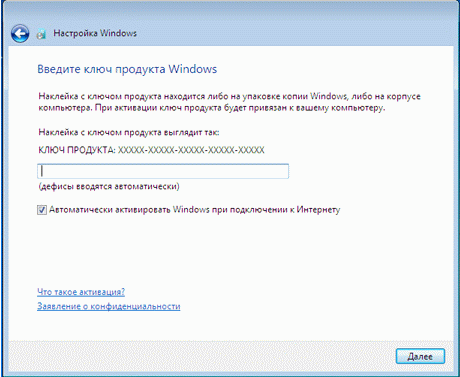Click 'Наклейка с ключом продукта выглядит так:' text
The height and width of the screenshot is (377, 460).
129,132
